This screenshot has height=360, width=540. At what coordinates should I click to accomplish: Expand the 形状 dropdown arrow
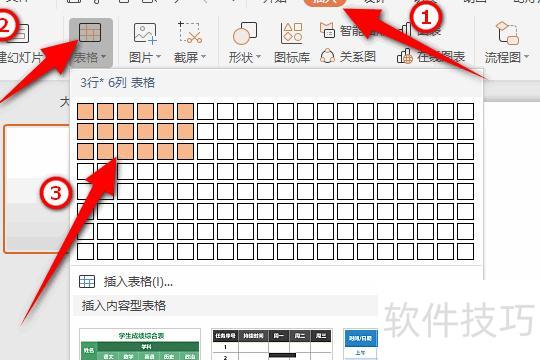(x=258, y=56)
